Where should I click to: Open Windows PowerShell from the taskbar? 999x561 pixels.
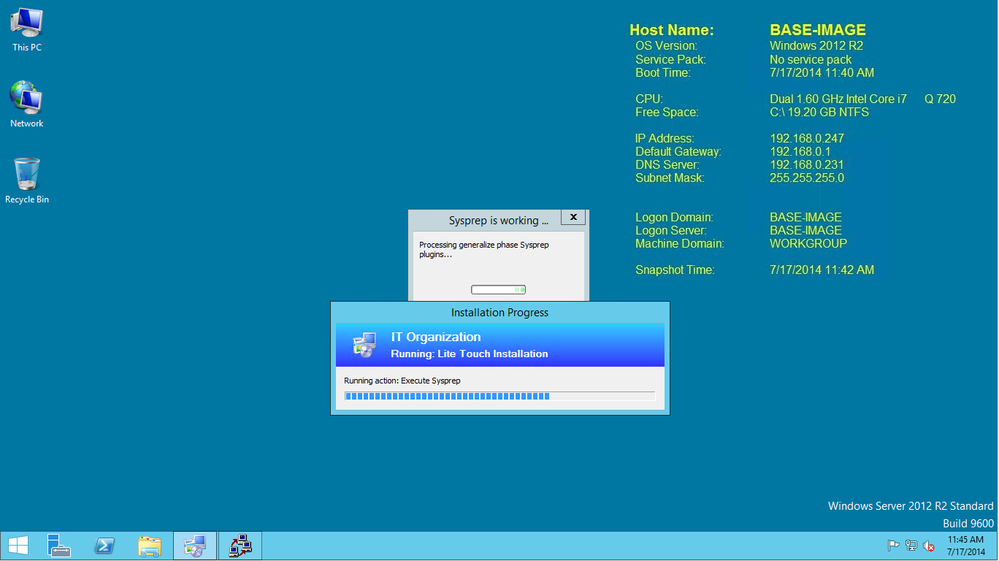pyautogui.click(x=104, y=546)
